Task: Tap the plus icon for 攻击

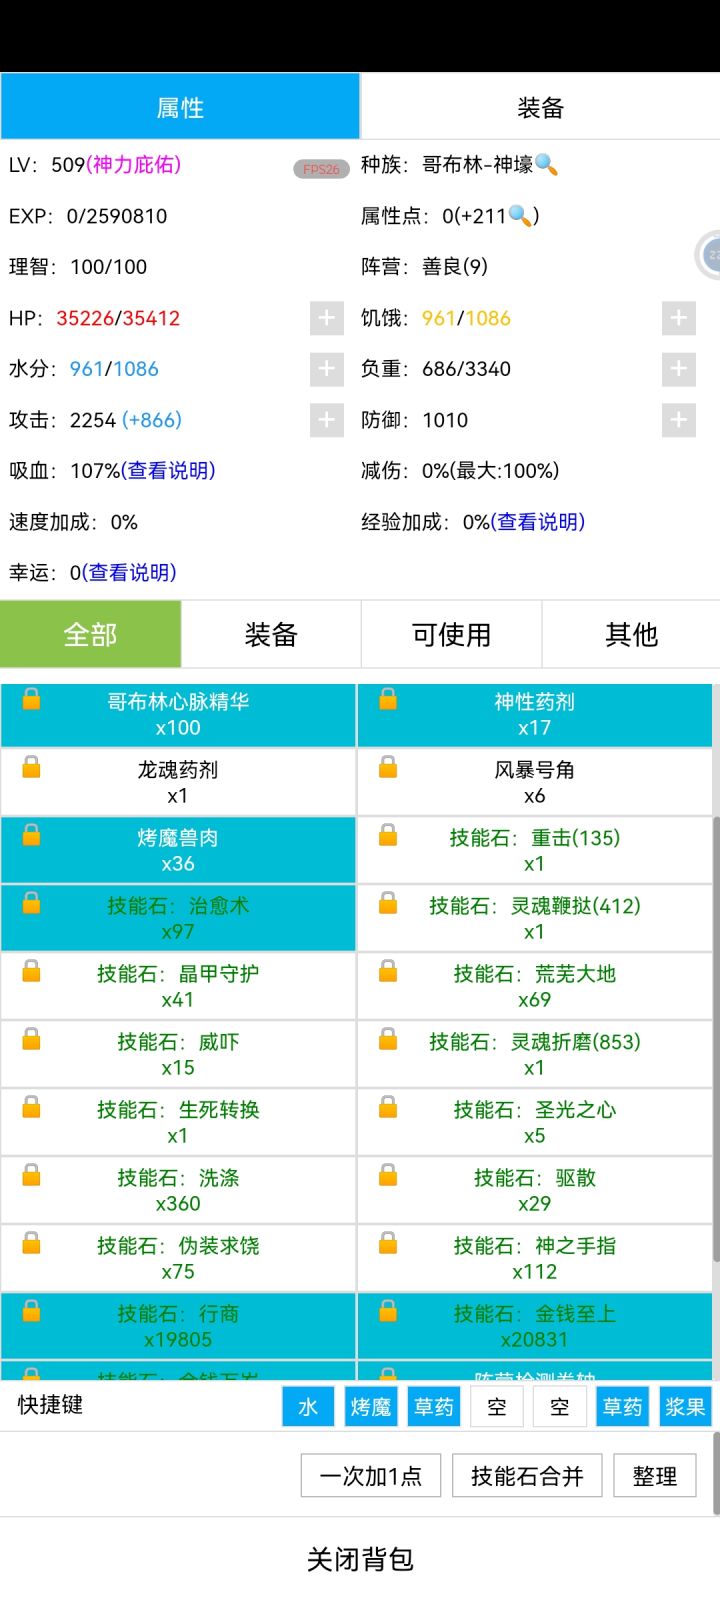Action: point(326,420)
